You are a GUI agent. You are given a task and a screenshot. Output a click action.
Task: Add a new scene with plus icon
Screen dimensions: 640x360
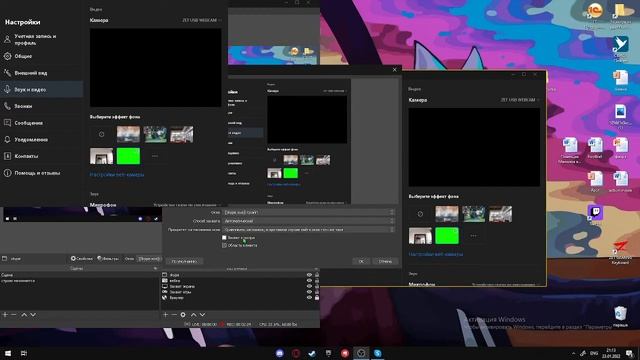pos(5,315)
